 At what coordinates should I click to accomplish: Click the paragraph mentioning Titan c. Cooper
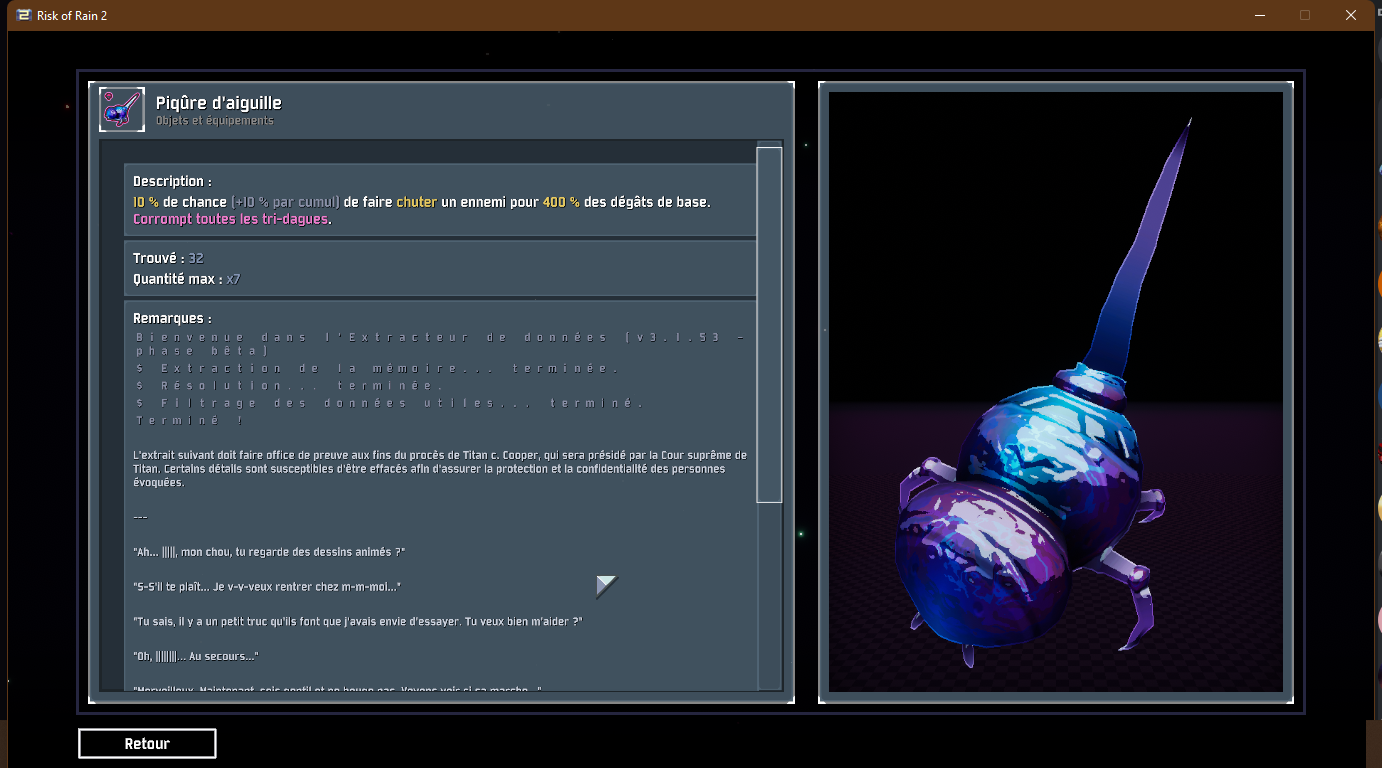pyautogui.click(x=440, y=468)
